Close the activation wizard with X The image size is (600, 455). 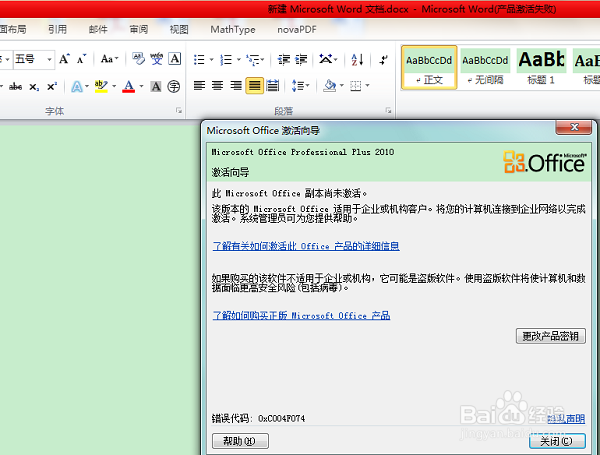pos(574,128)
